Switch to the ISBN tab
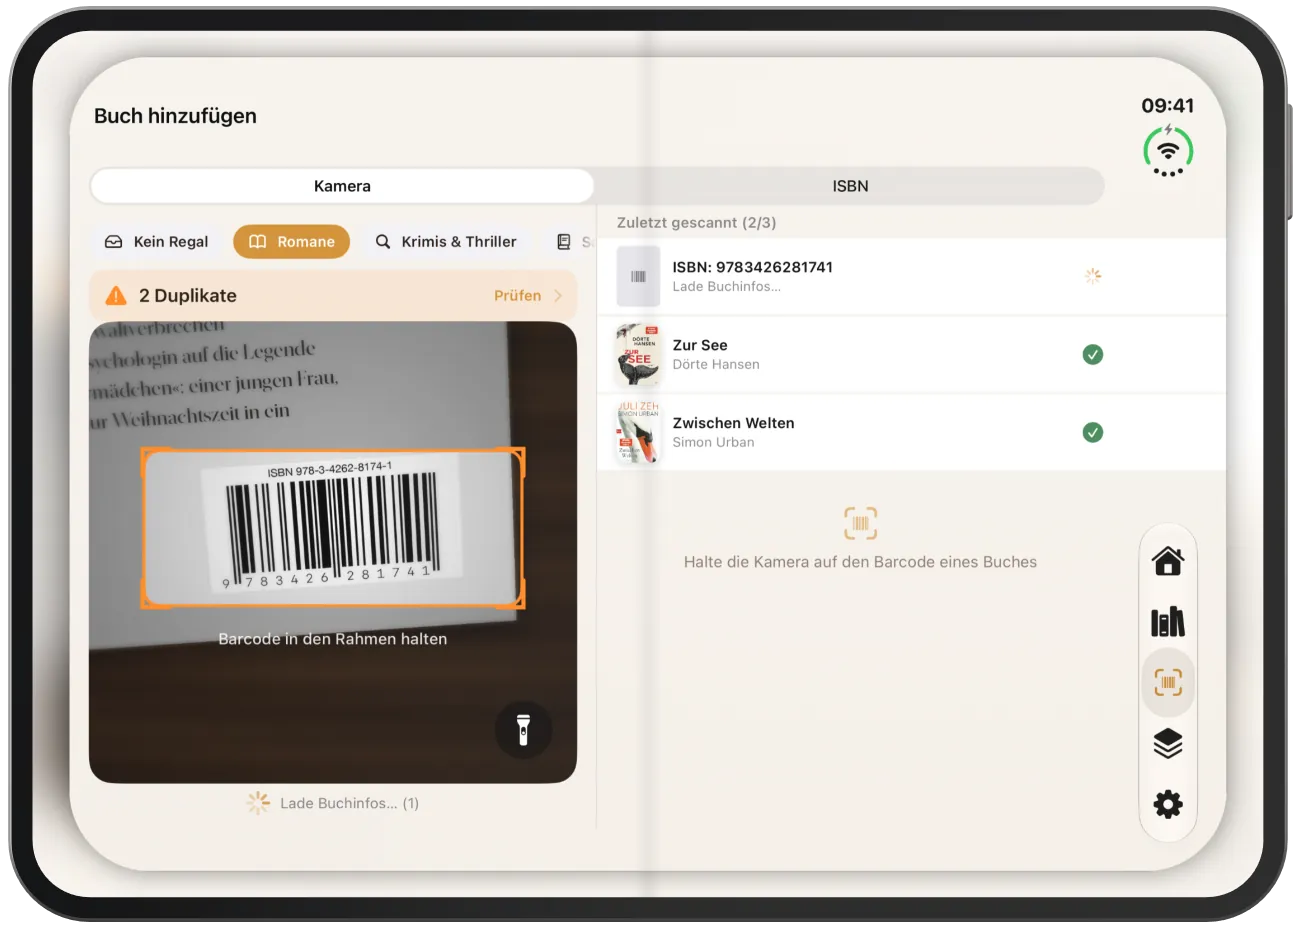The width and height of the screenshot is (1300, 928). tap(850, 186)
